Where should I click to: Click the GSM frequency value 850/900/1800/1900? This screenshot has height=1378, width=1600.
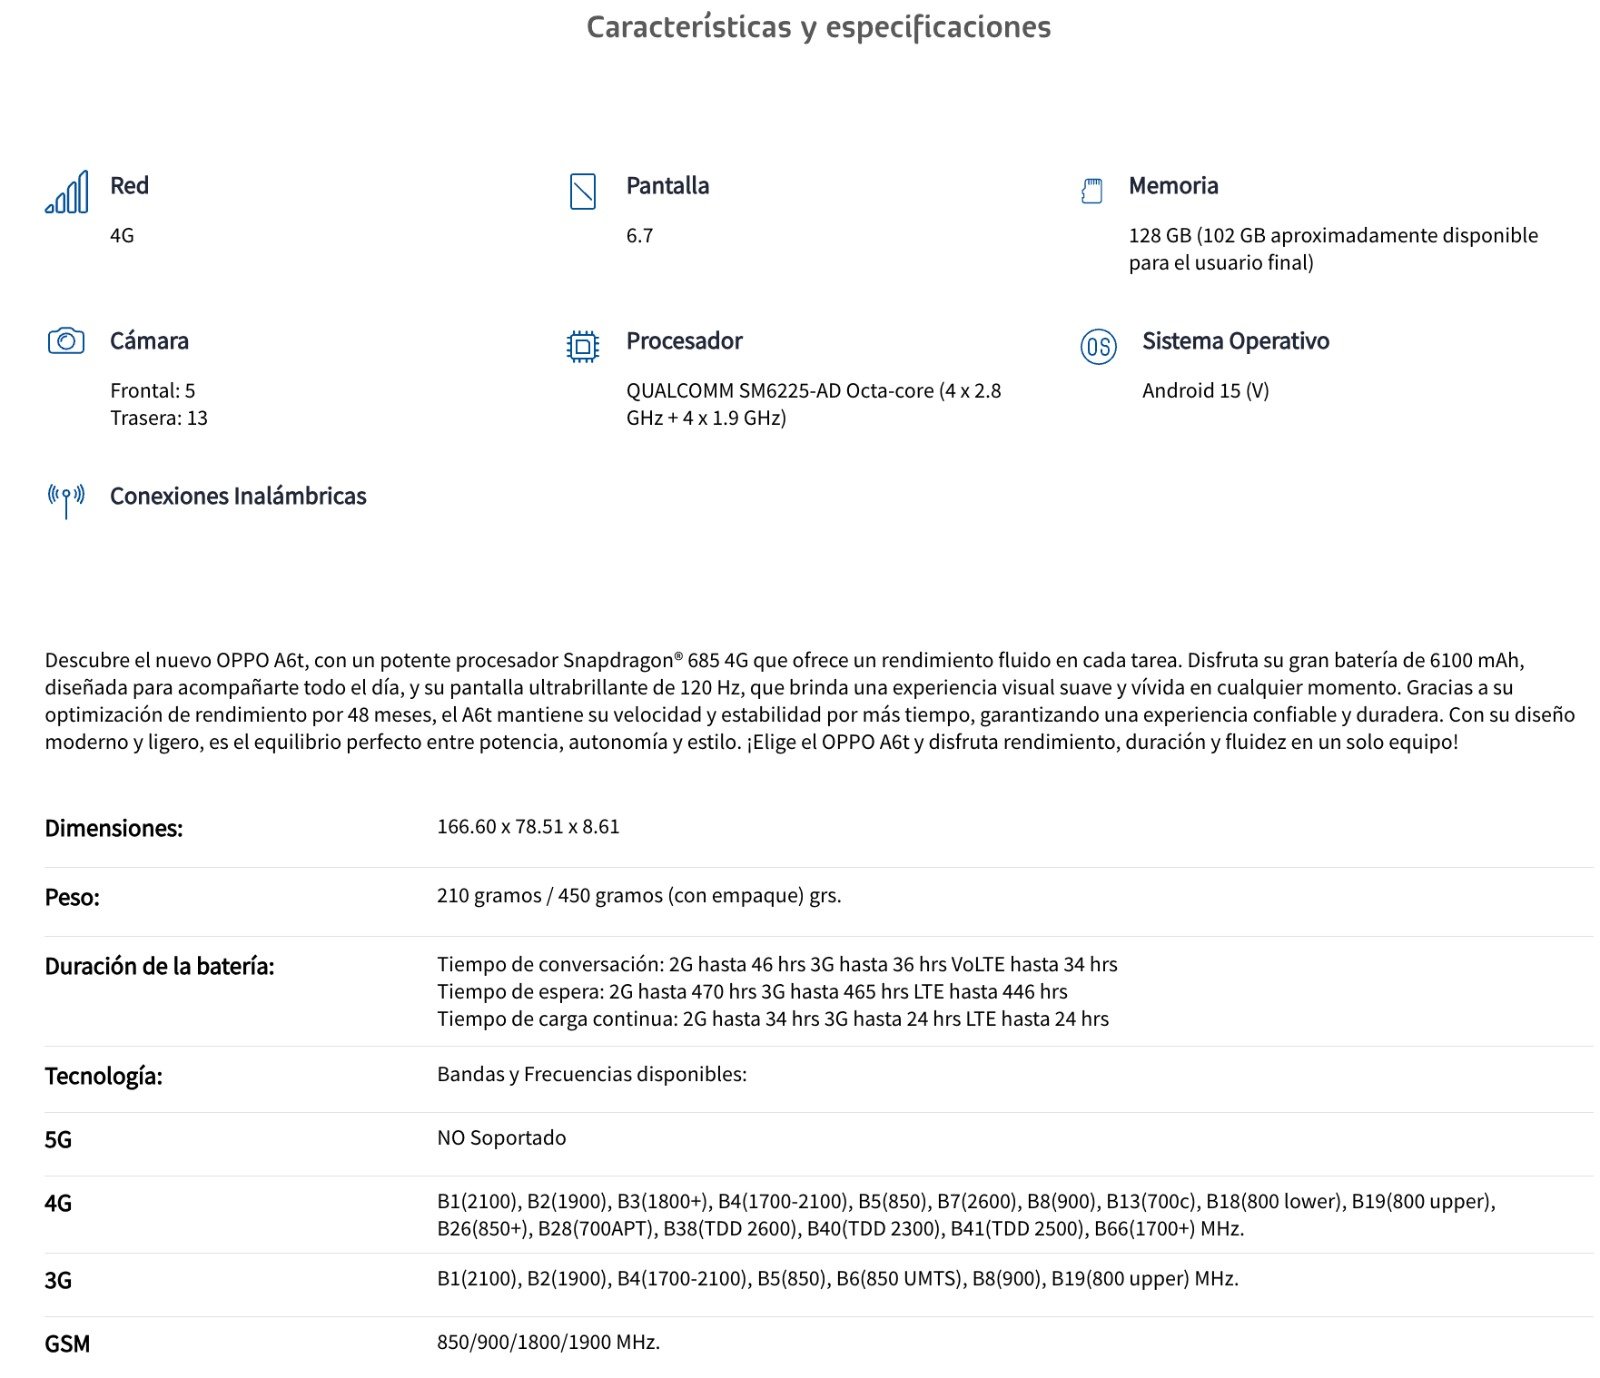pyautogui.click(x=548, y=1342)
